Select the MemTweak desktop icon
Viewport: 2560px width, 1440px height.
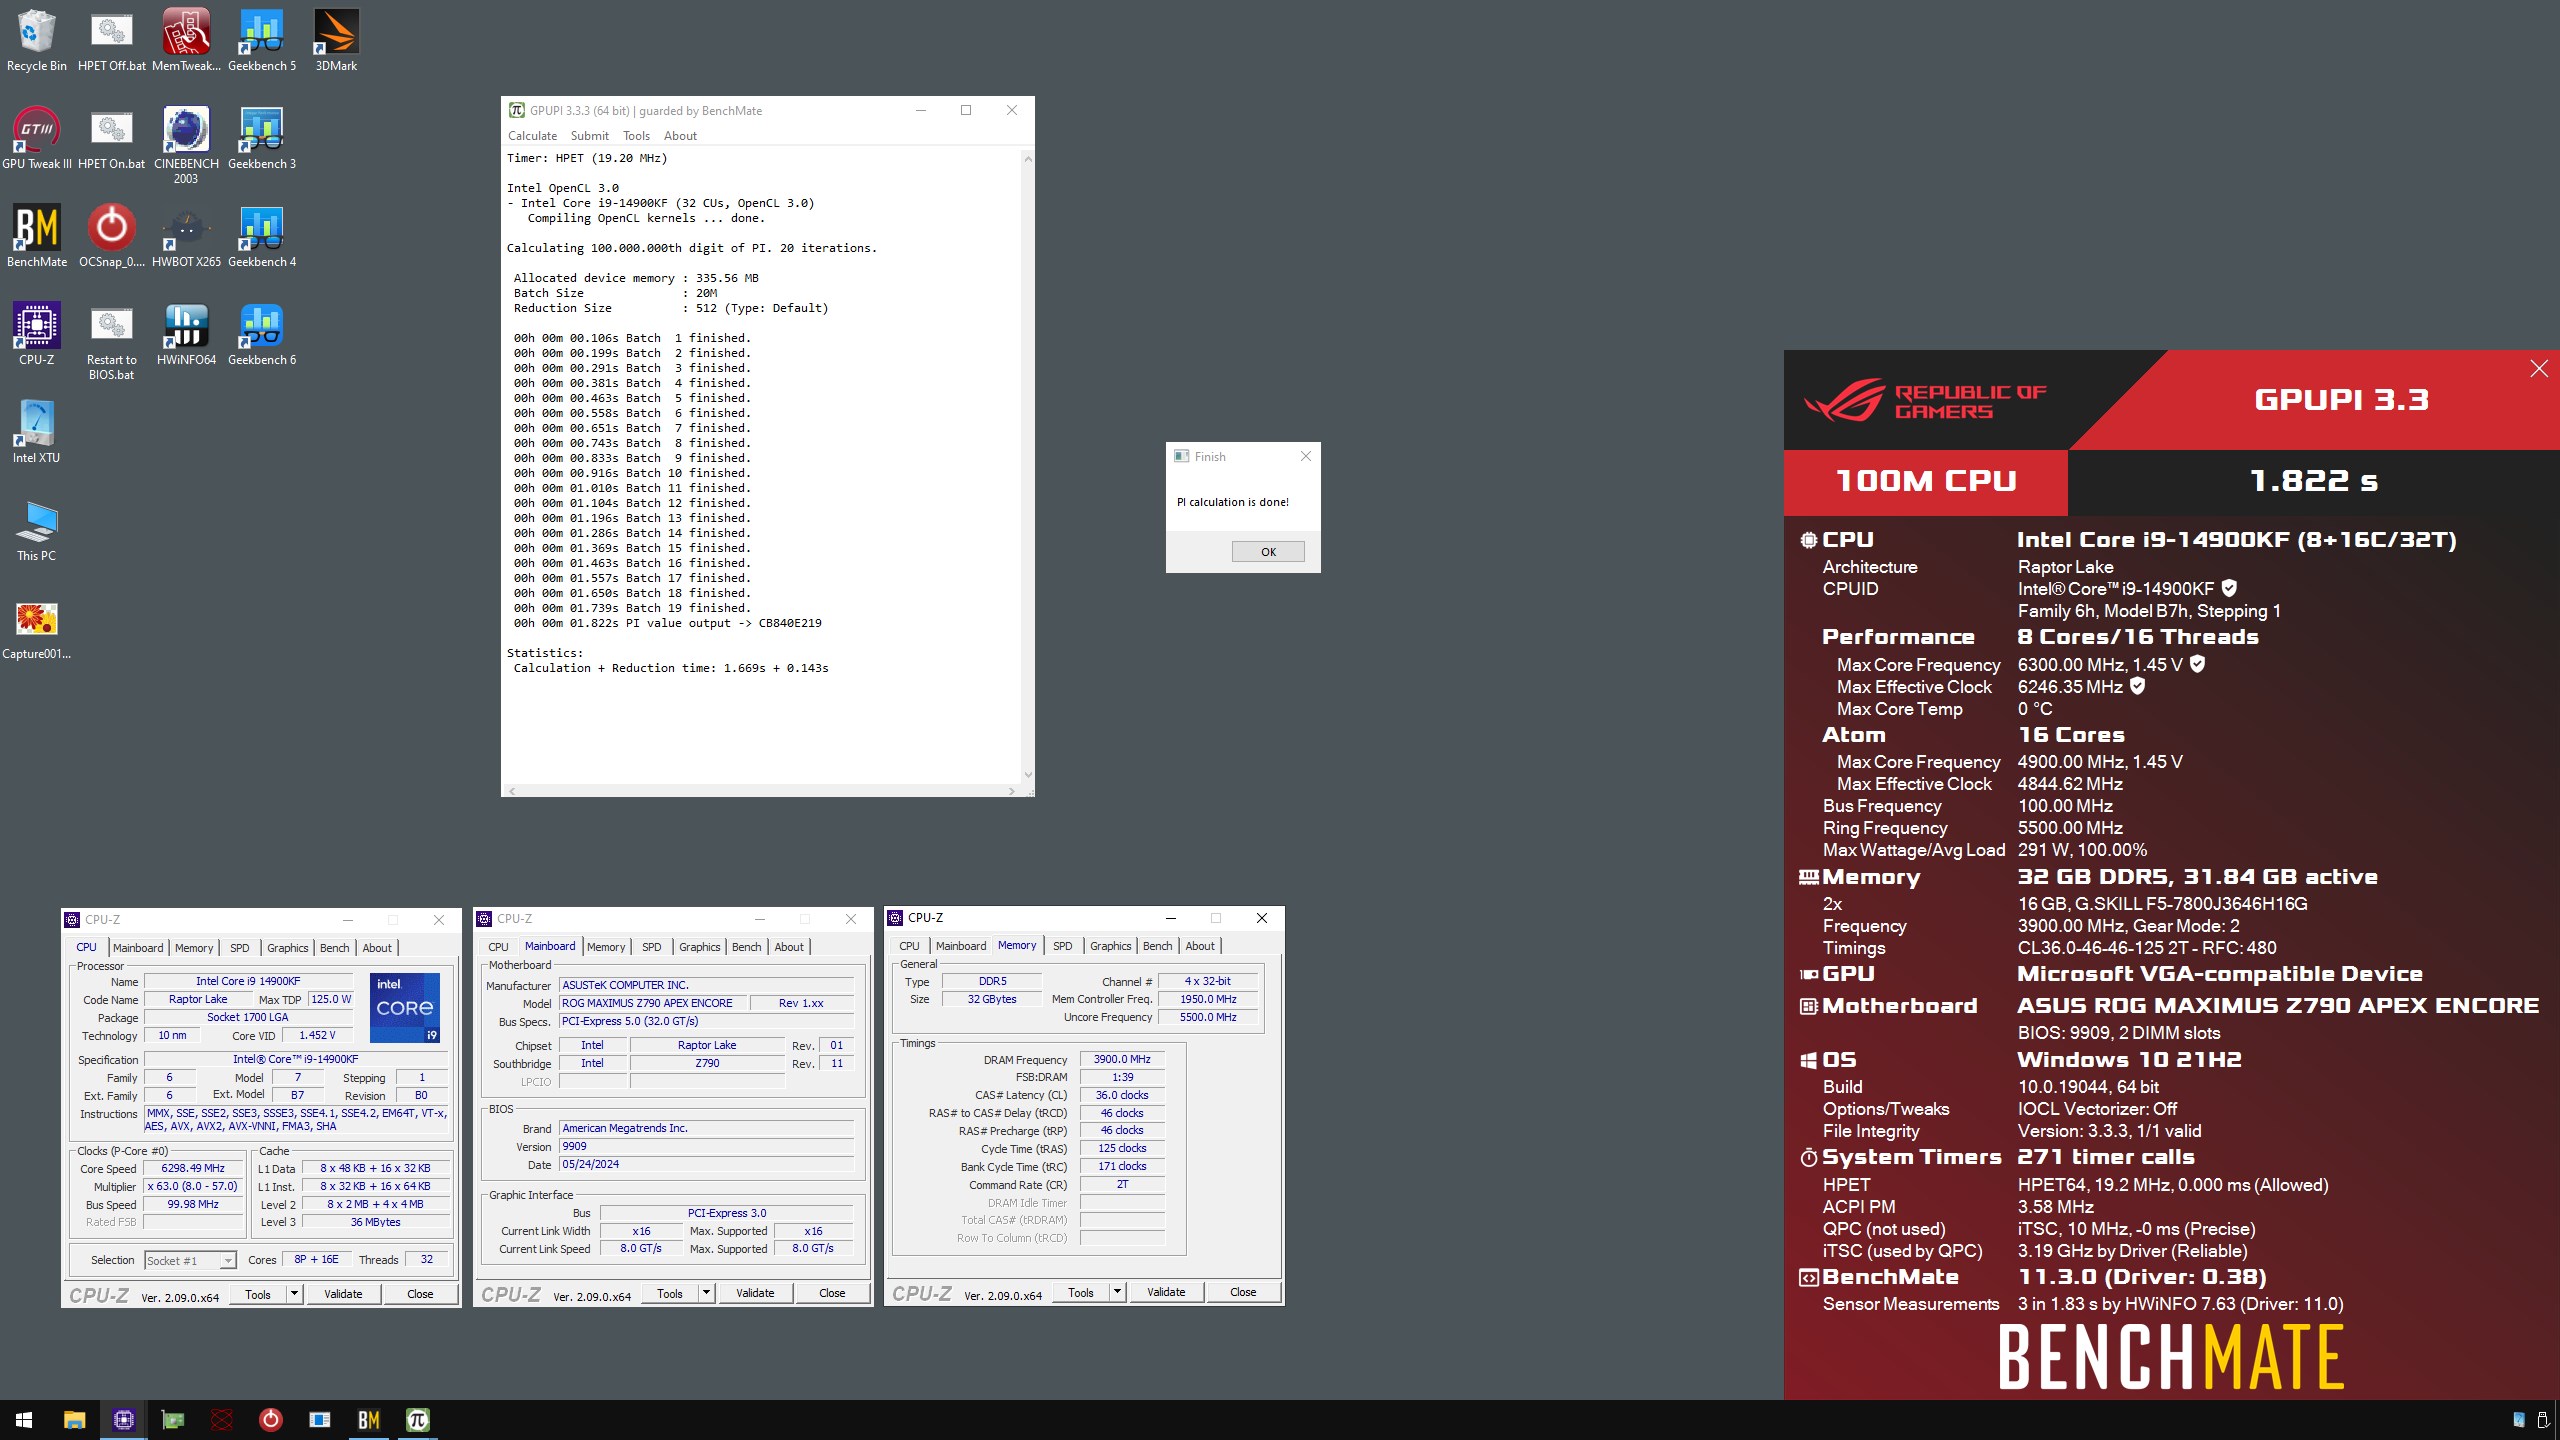186,40
